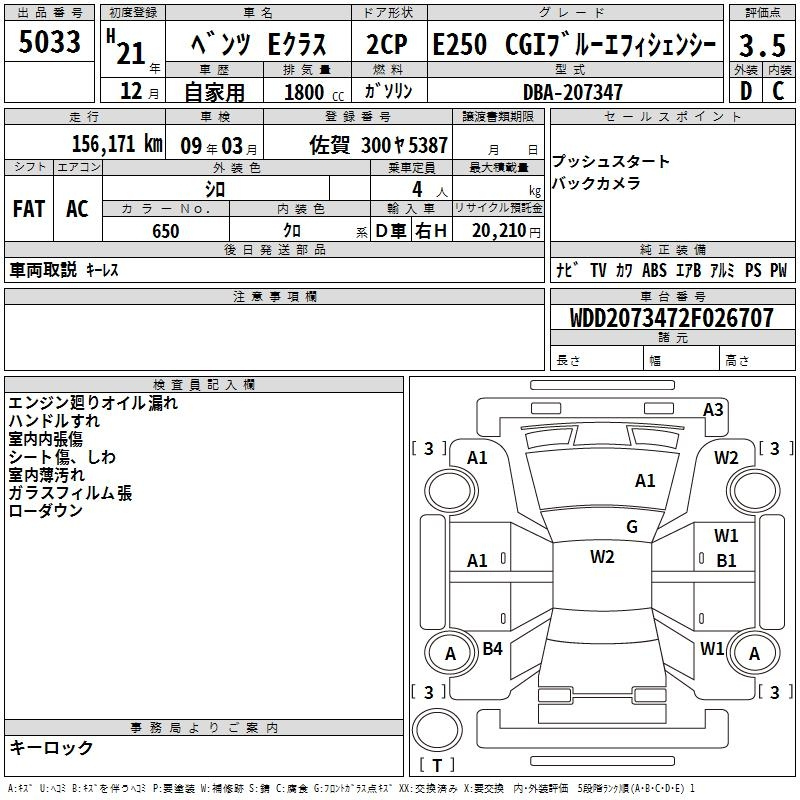Select the 3.5 evaluation score
Viewport: 800px width, 800px height.
(x=762, y=45)
